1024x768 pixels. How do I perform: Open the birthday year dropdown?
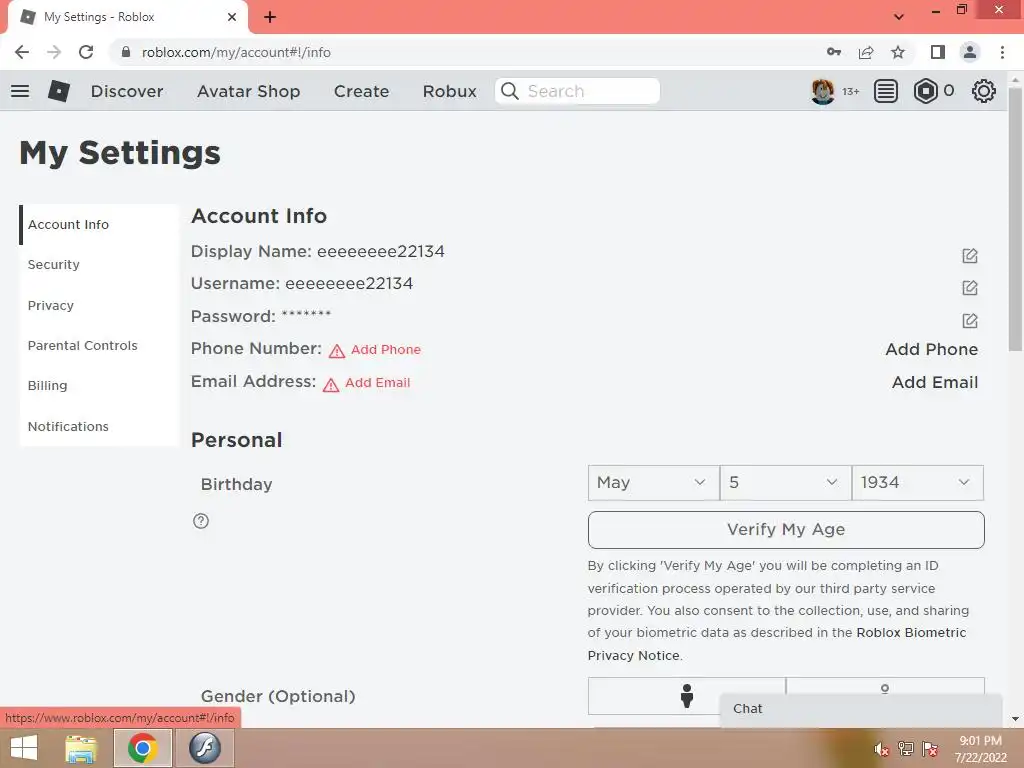(918, 483)
